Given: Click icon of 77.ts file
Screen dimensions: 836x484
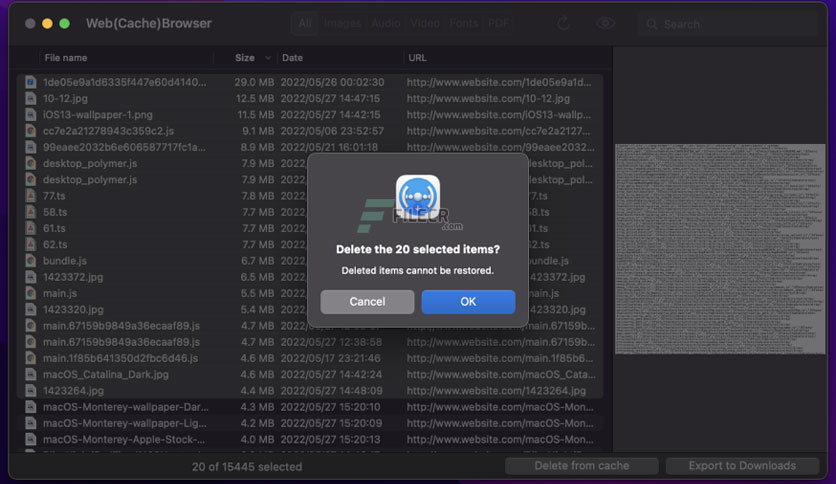Looking at the screenshot, I should [x=31, y=196].
